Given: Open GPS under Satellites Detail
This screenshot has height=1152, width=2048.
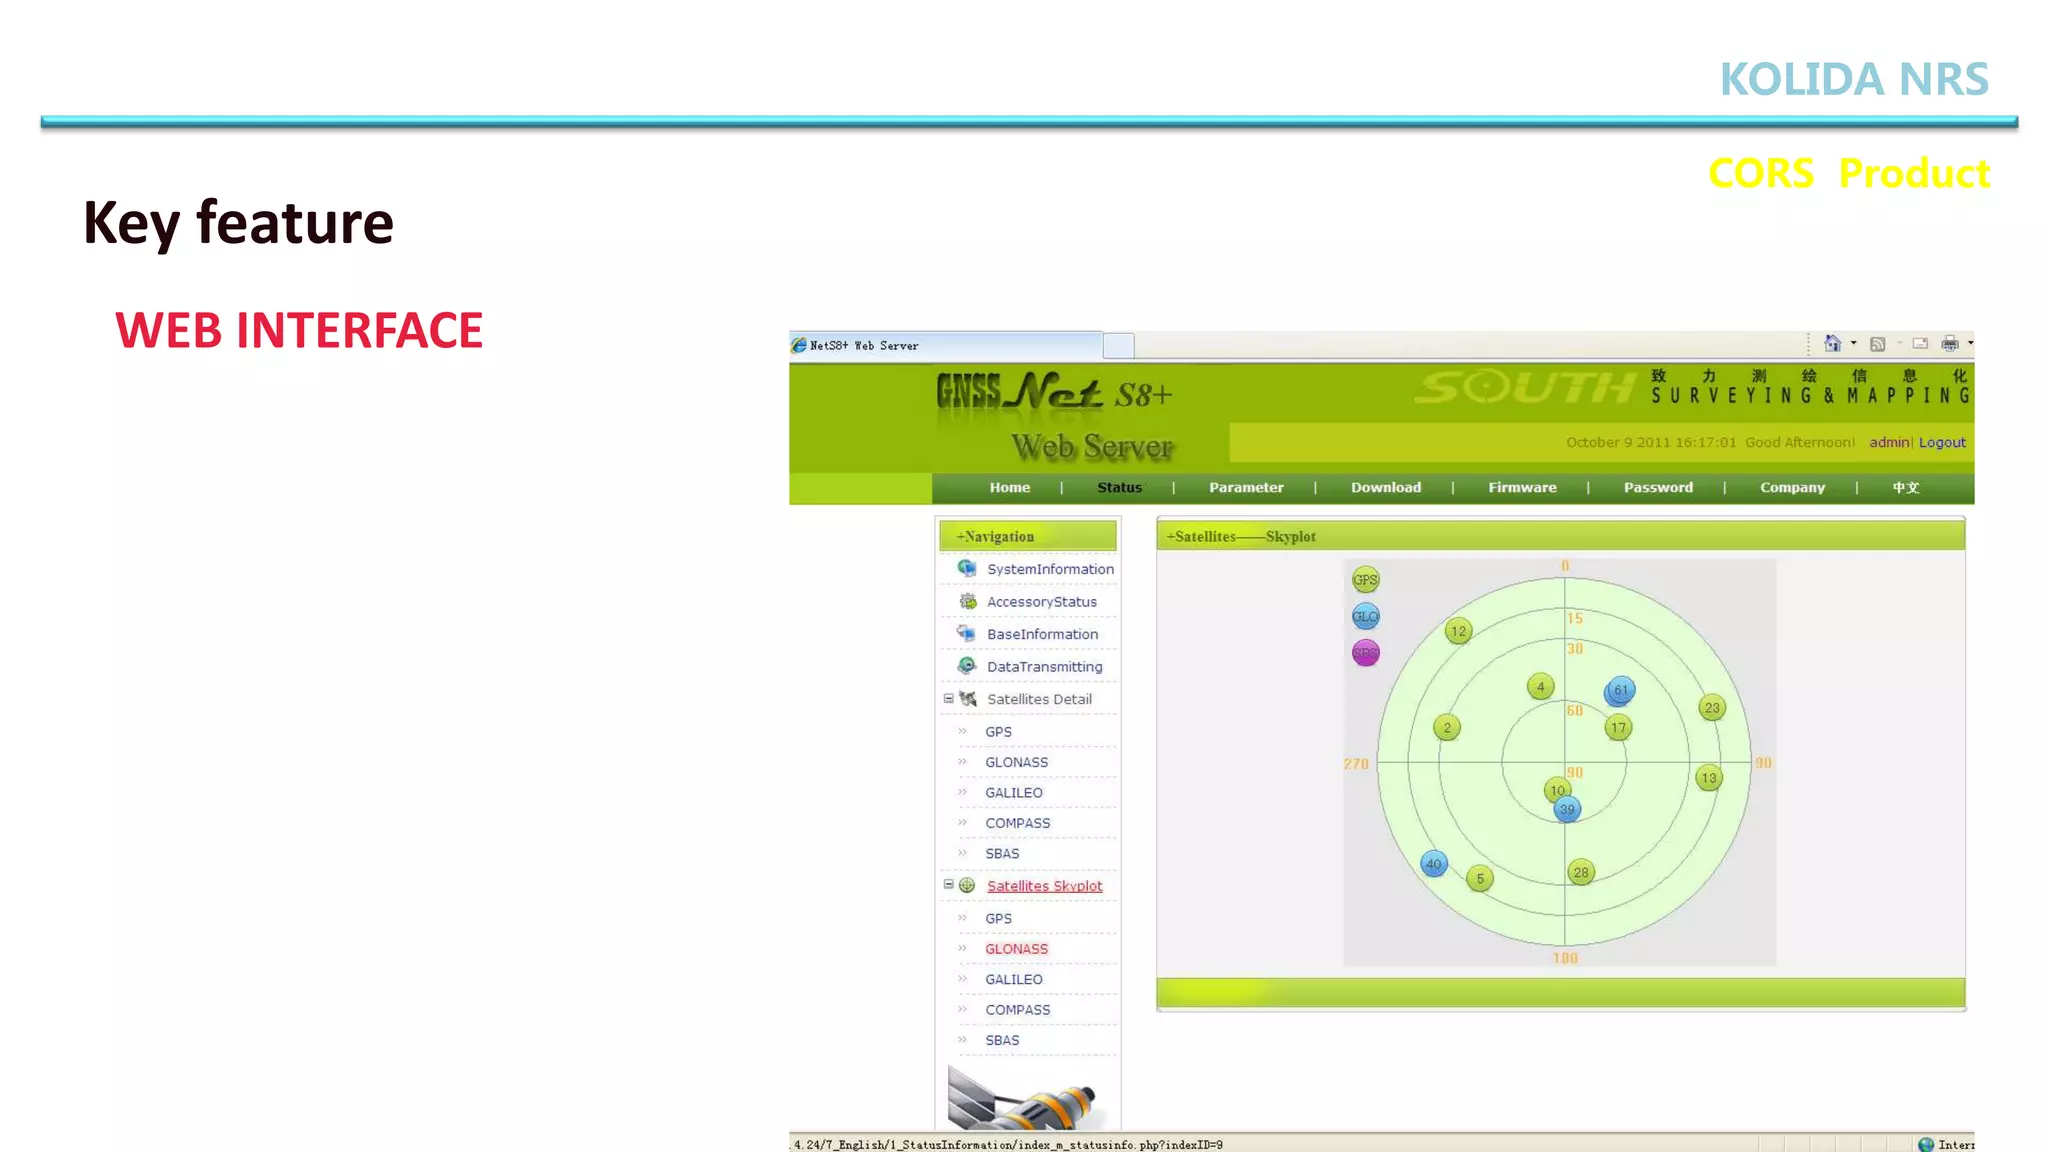Looking at the screenshot, I should click(998, 732).
